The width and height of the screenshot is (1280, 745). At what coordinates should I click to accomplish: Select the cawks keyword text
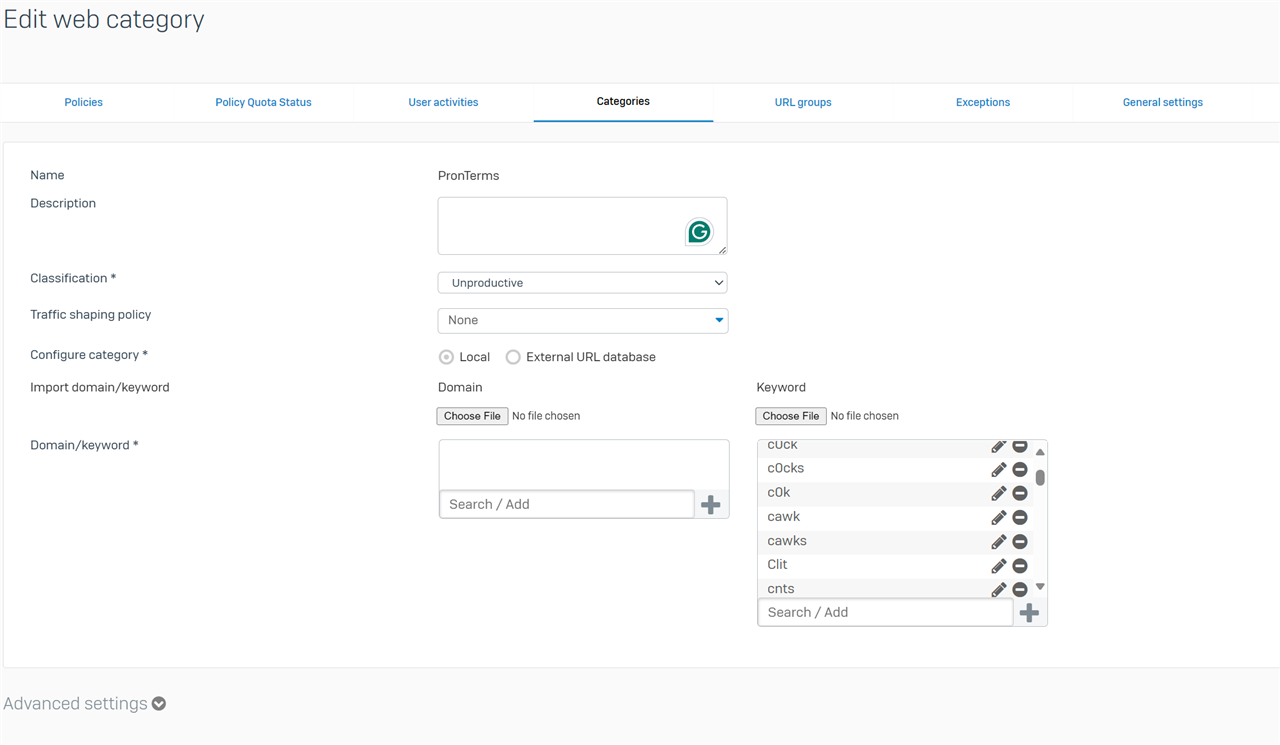787,540
